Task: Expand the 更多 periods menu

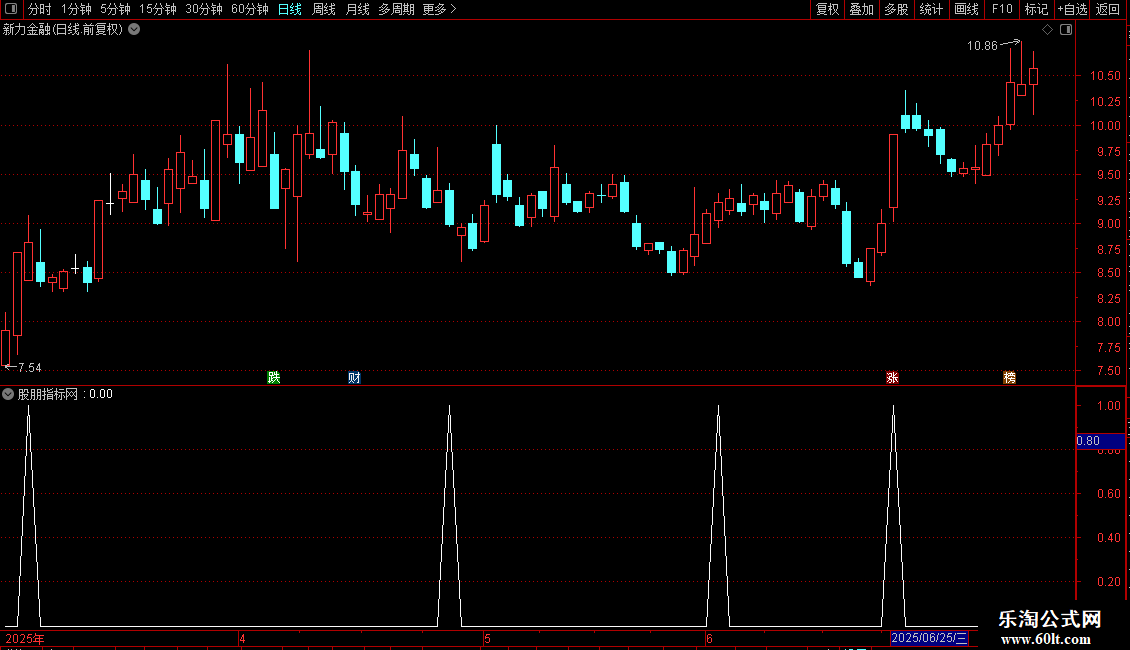Action: (439, 9)
